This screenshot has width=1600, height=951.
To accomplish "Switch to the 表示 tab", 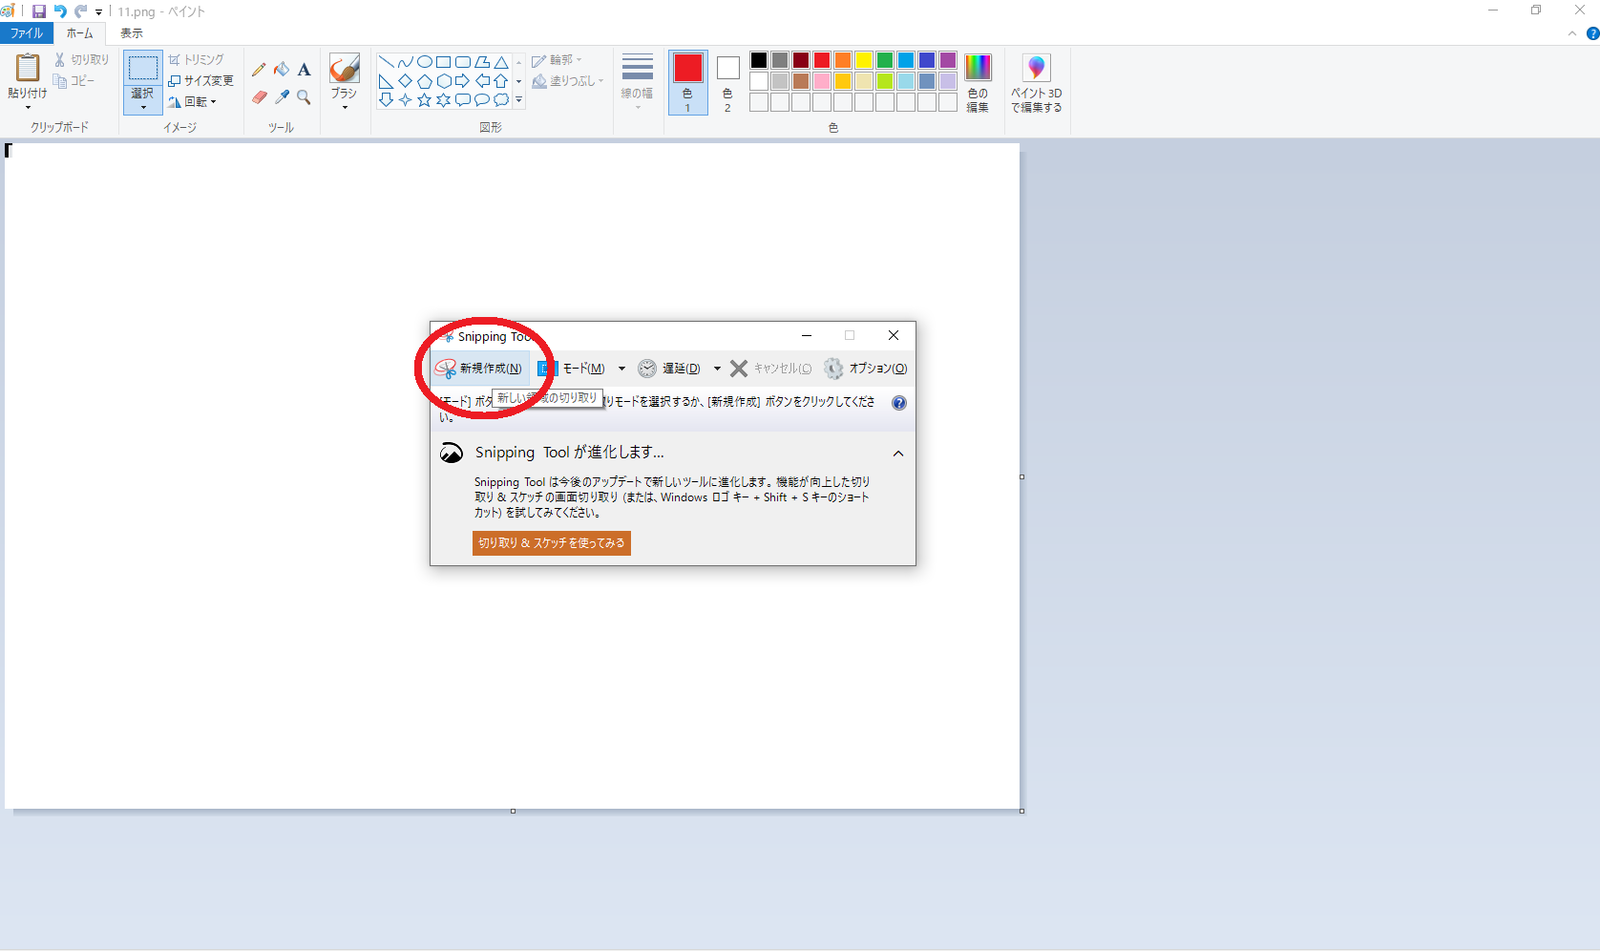I will tap(131, 32).
